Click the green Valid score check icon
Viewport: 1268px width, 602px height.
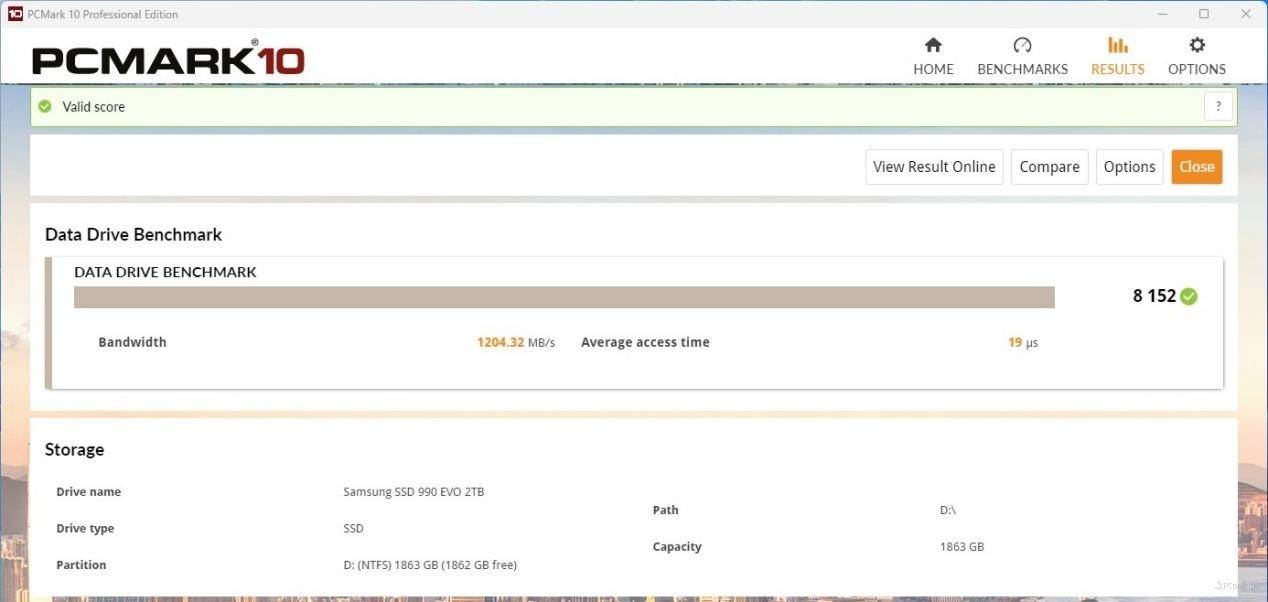(45, 106)
